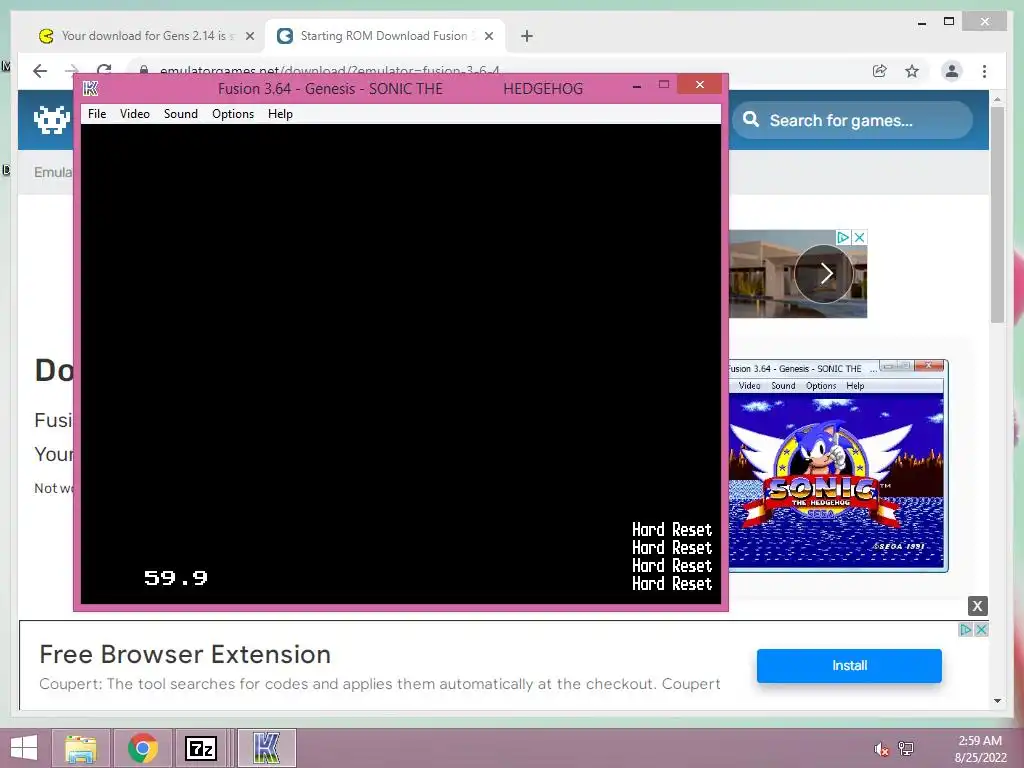Close the Coupert banner ad with its X
This screenshot has height=768, width=1024.
(x=981, y=630)
